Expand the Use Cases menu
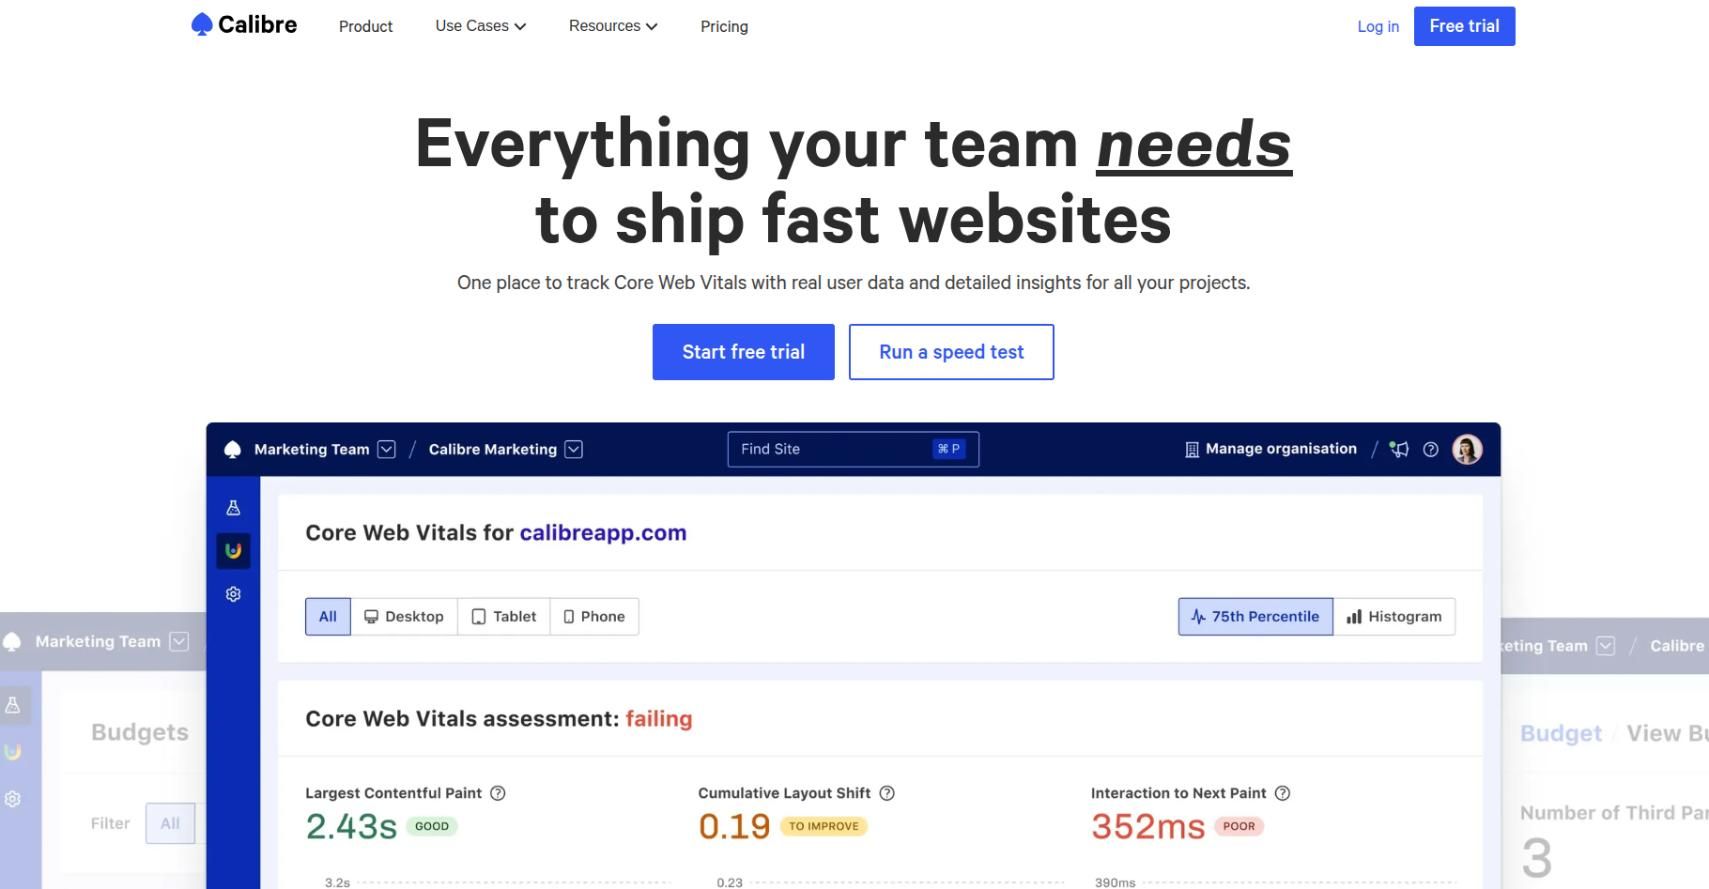Viewport: 1709px width, 889px height. coord(480,26)
